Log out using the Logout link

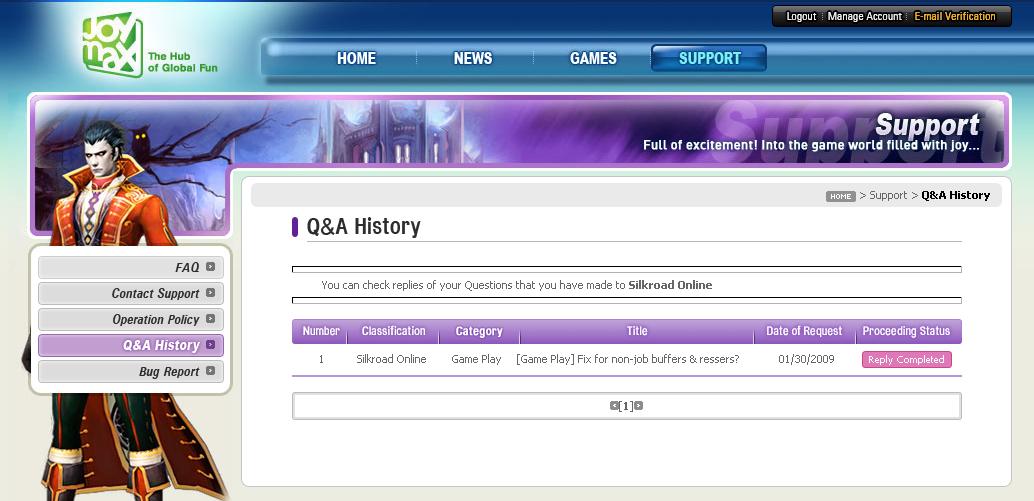point(801,17)
